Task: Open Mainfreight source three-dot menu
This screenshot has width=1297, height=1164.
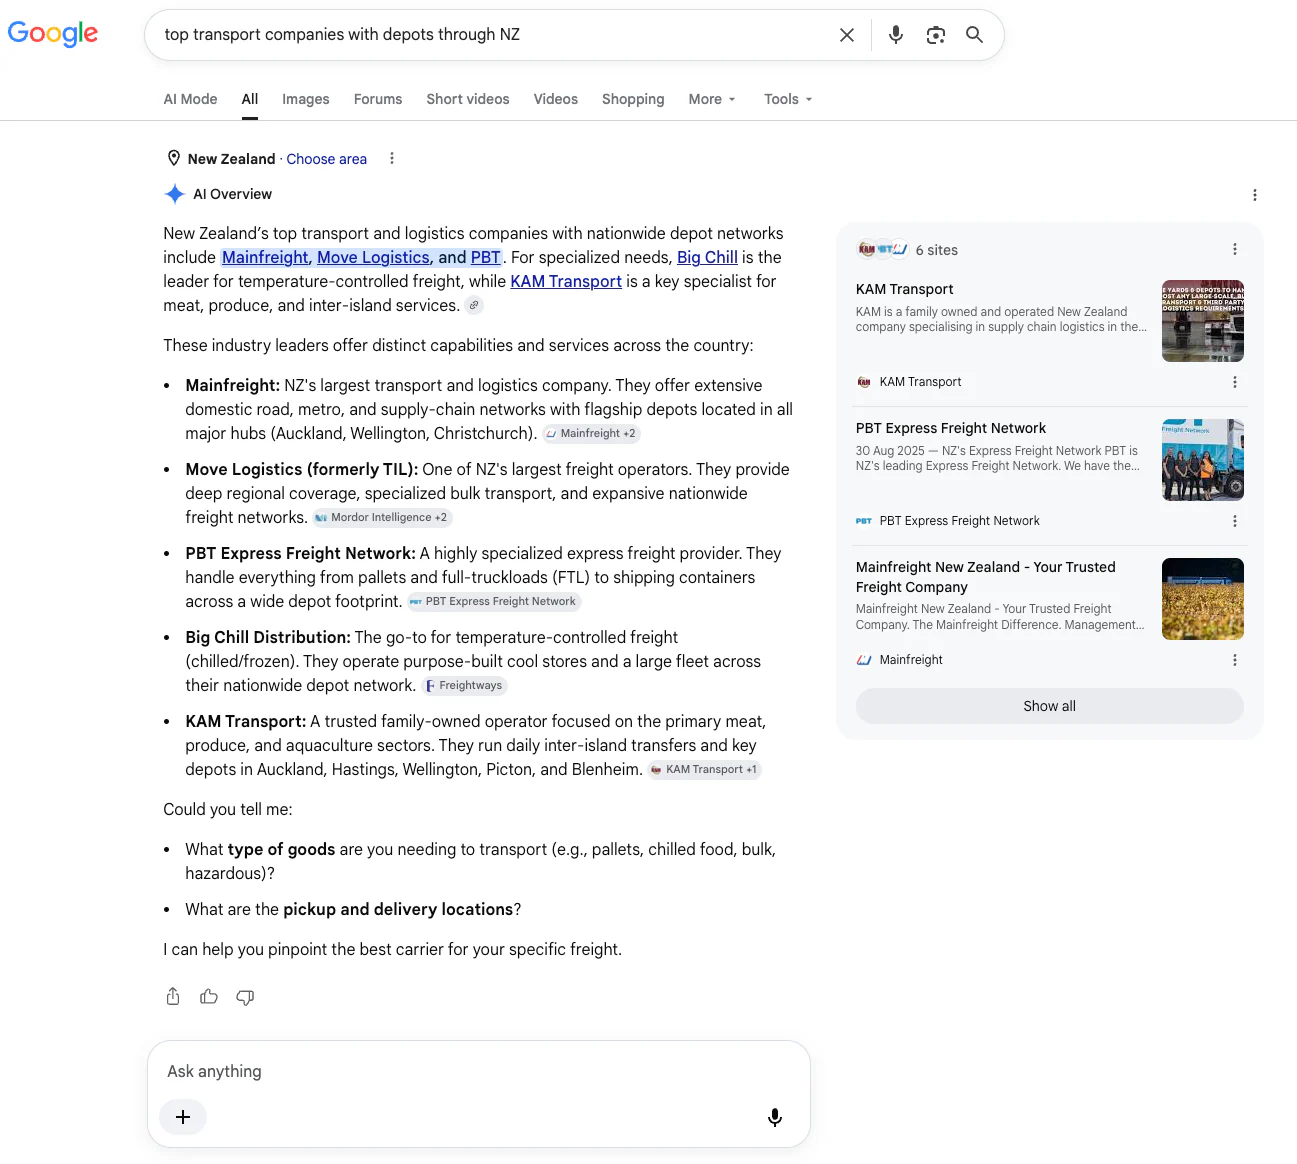Action: point(1235,660)
